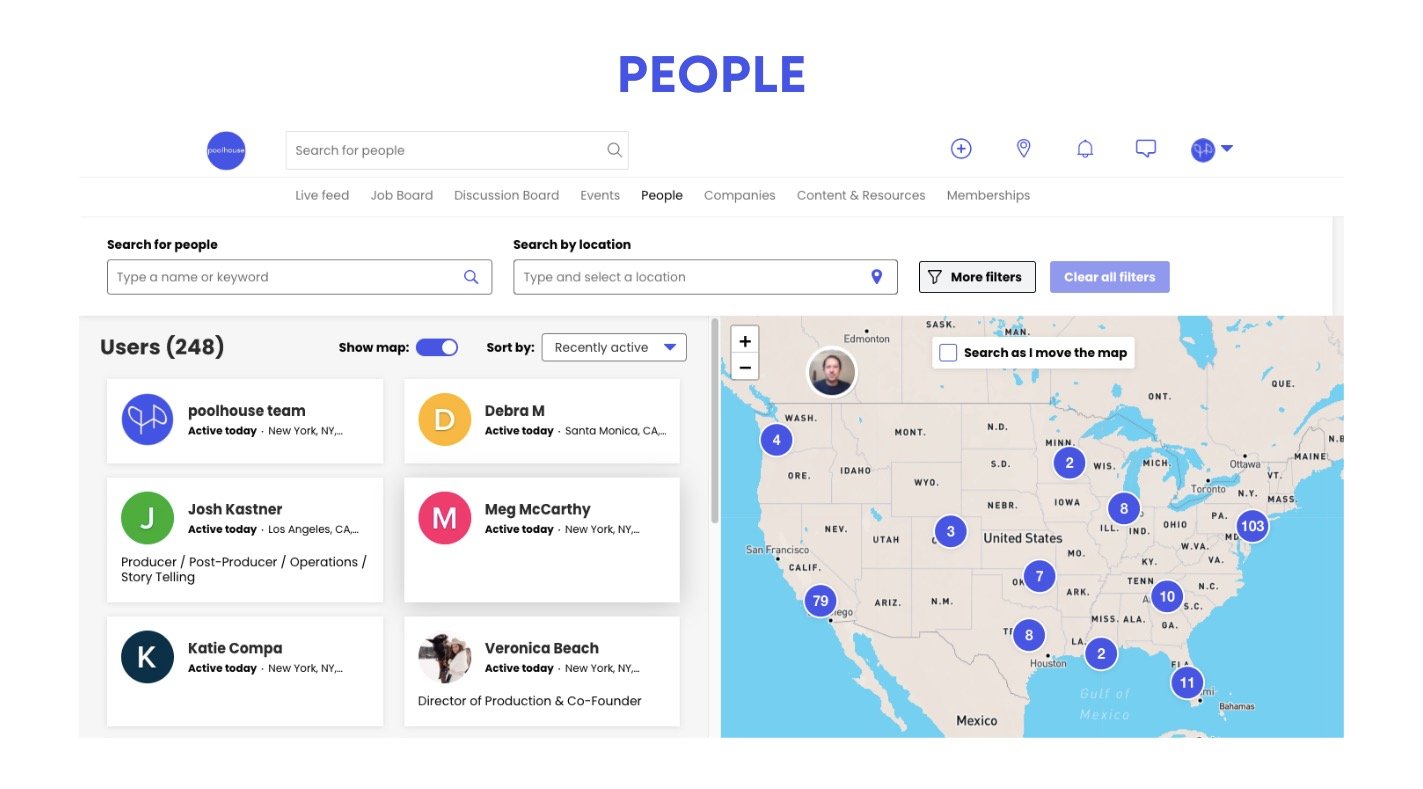Select the People tab
The image size is (1423, 789).
coord(662,195)
